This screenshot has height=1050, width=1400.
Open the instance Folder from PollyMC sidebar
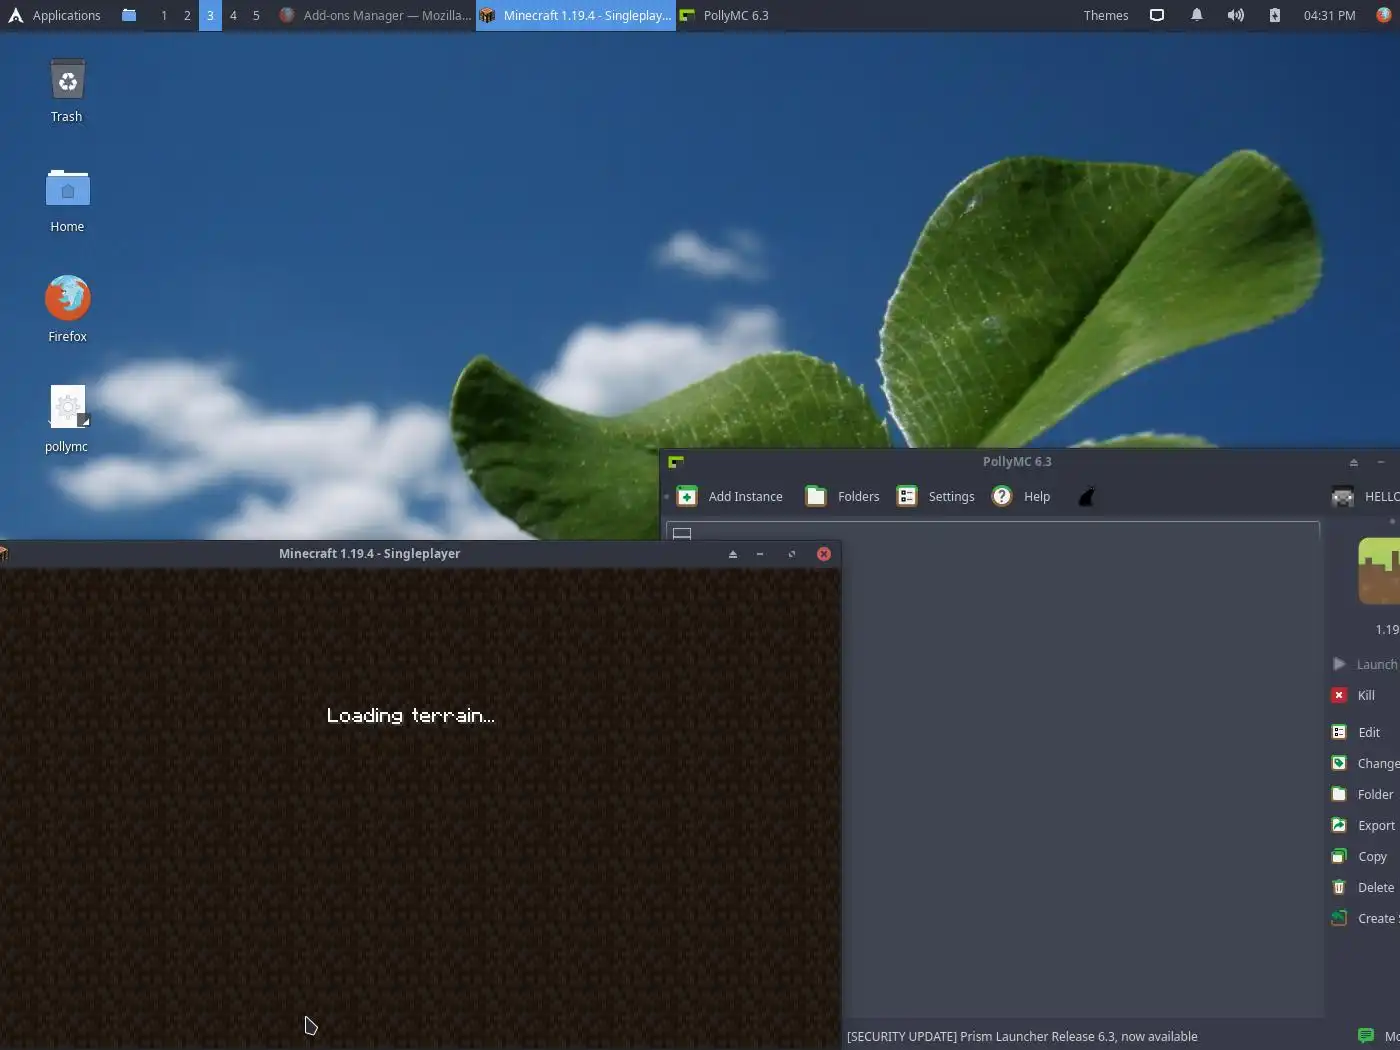tap(1362, 794)
